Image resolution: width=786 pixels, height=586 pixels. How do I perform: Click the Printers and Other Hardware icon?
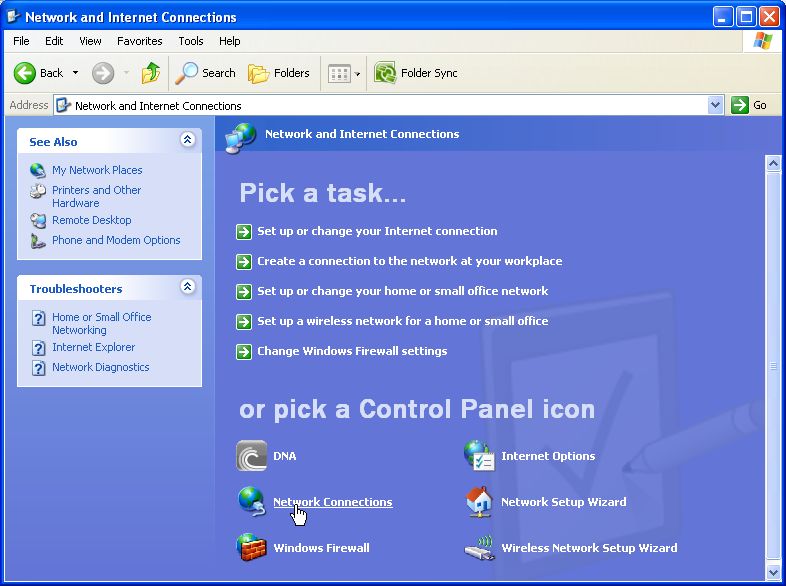pos(38,191)
